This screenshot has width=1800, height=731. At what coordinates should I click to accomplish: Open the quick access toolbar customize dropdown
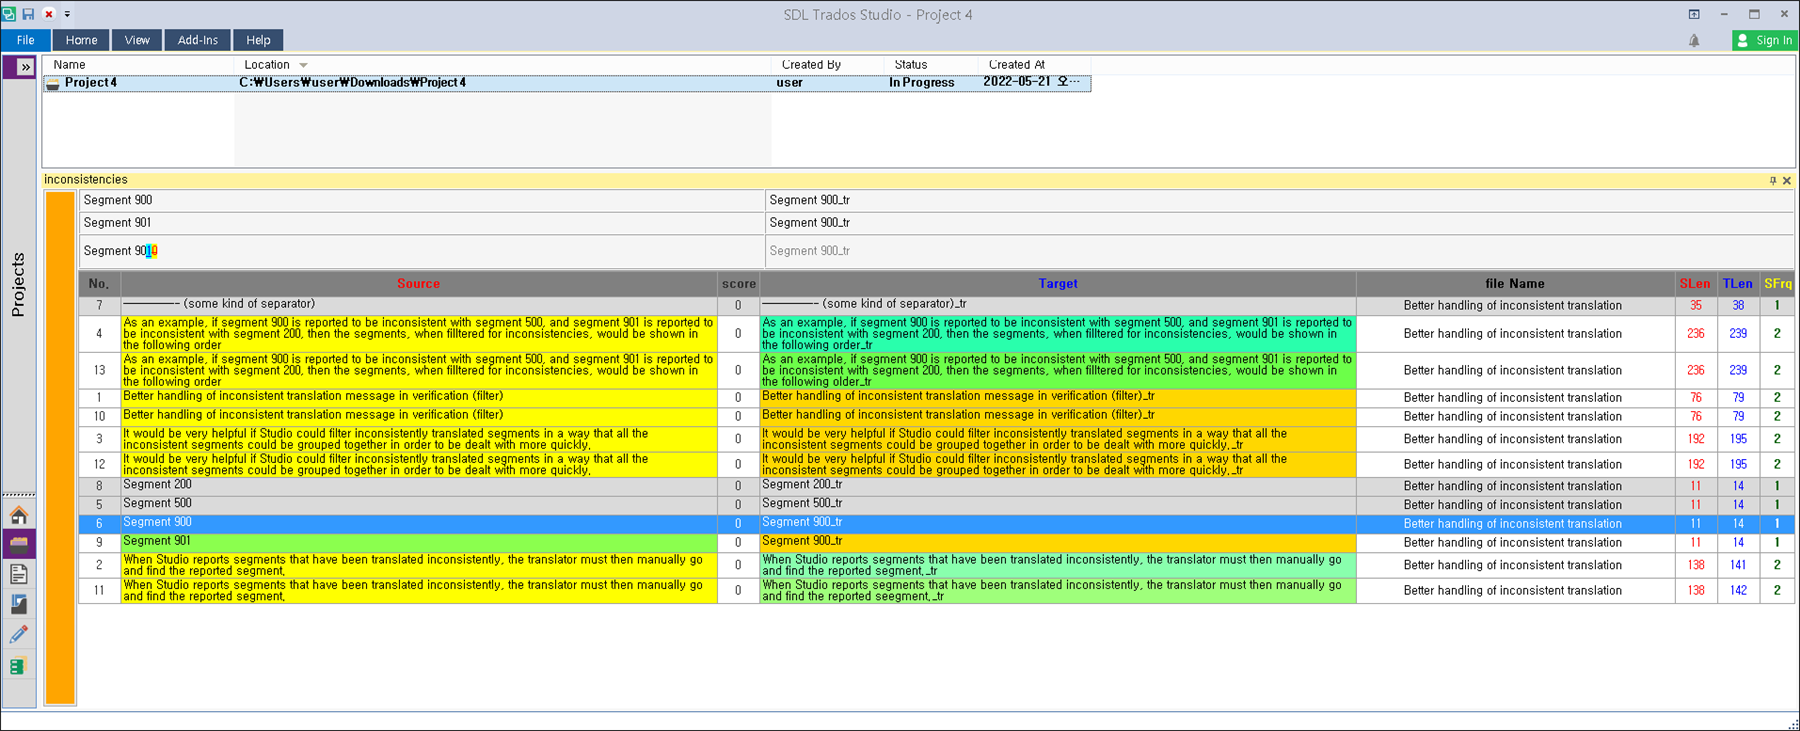[x=67, y=14]
